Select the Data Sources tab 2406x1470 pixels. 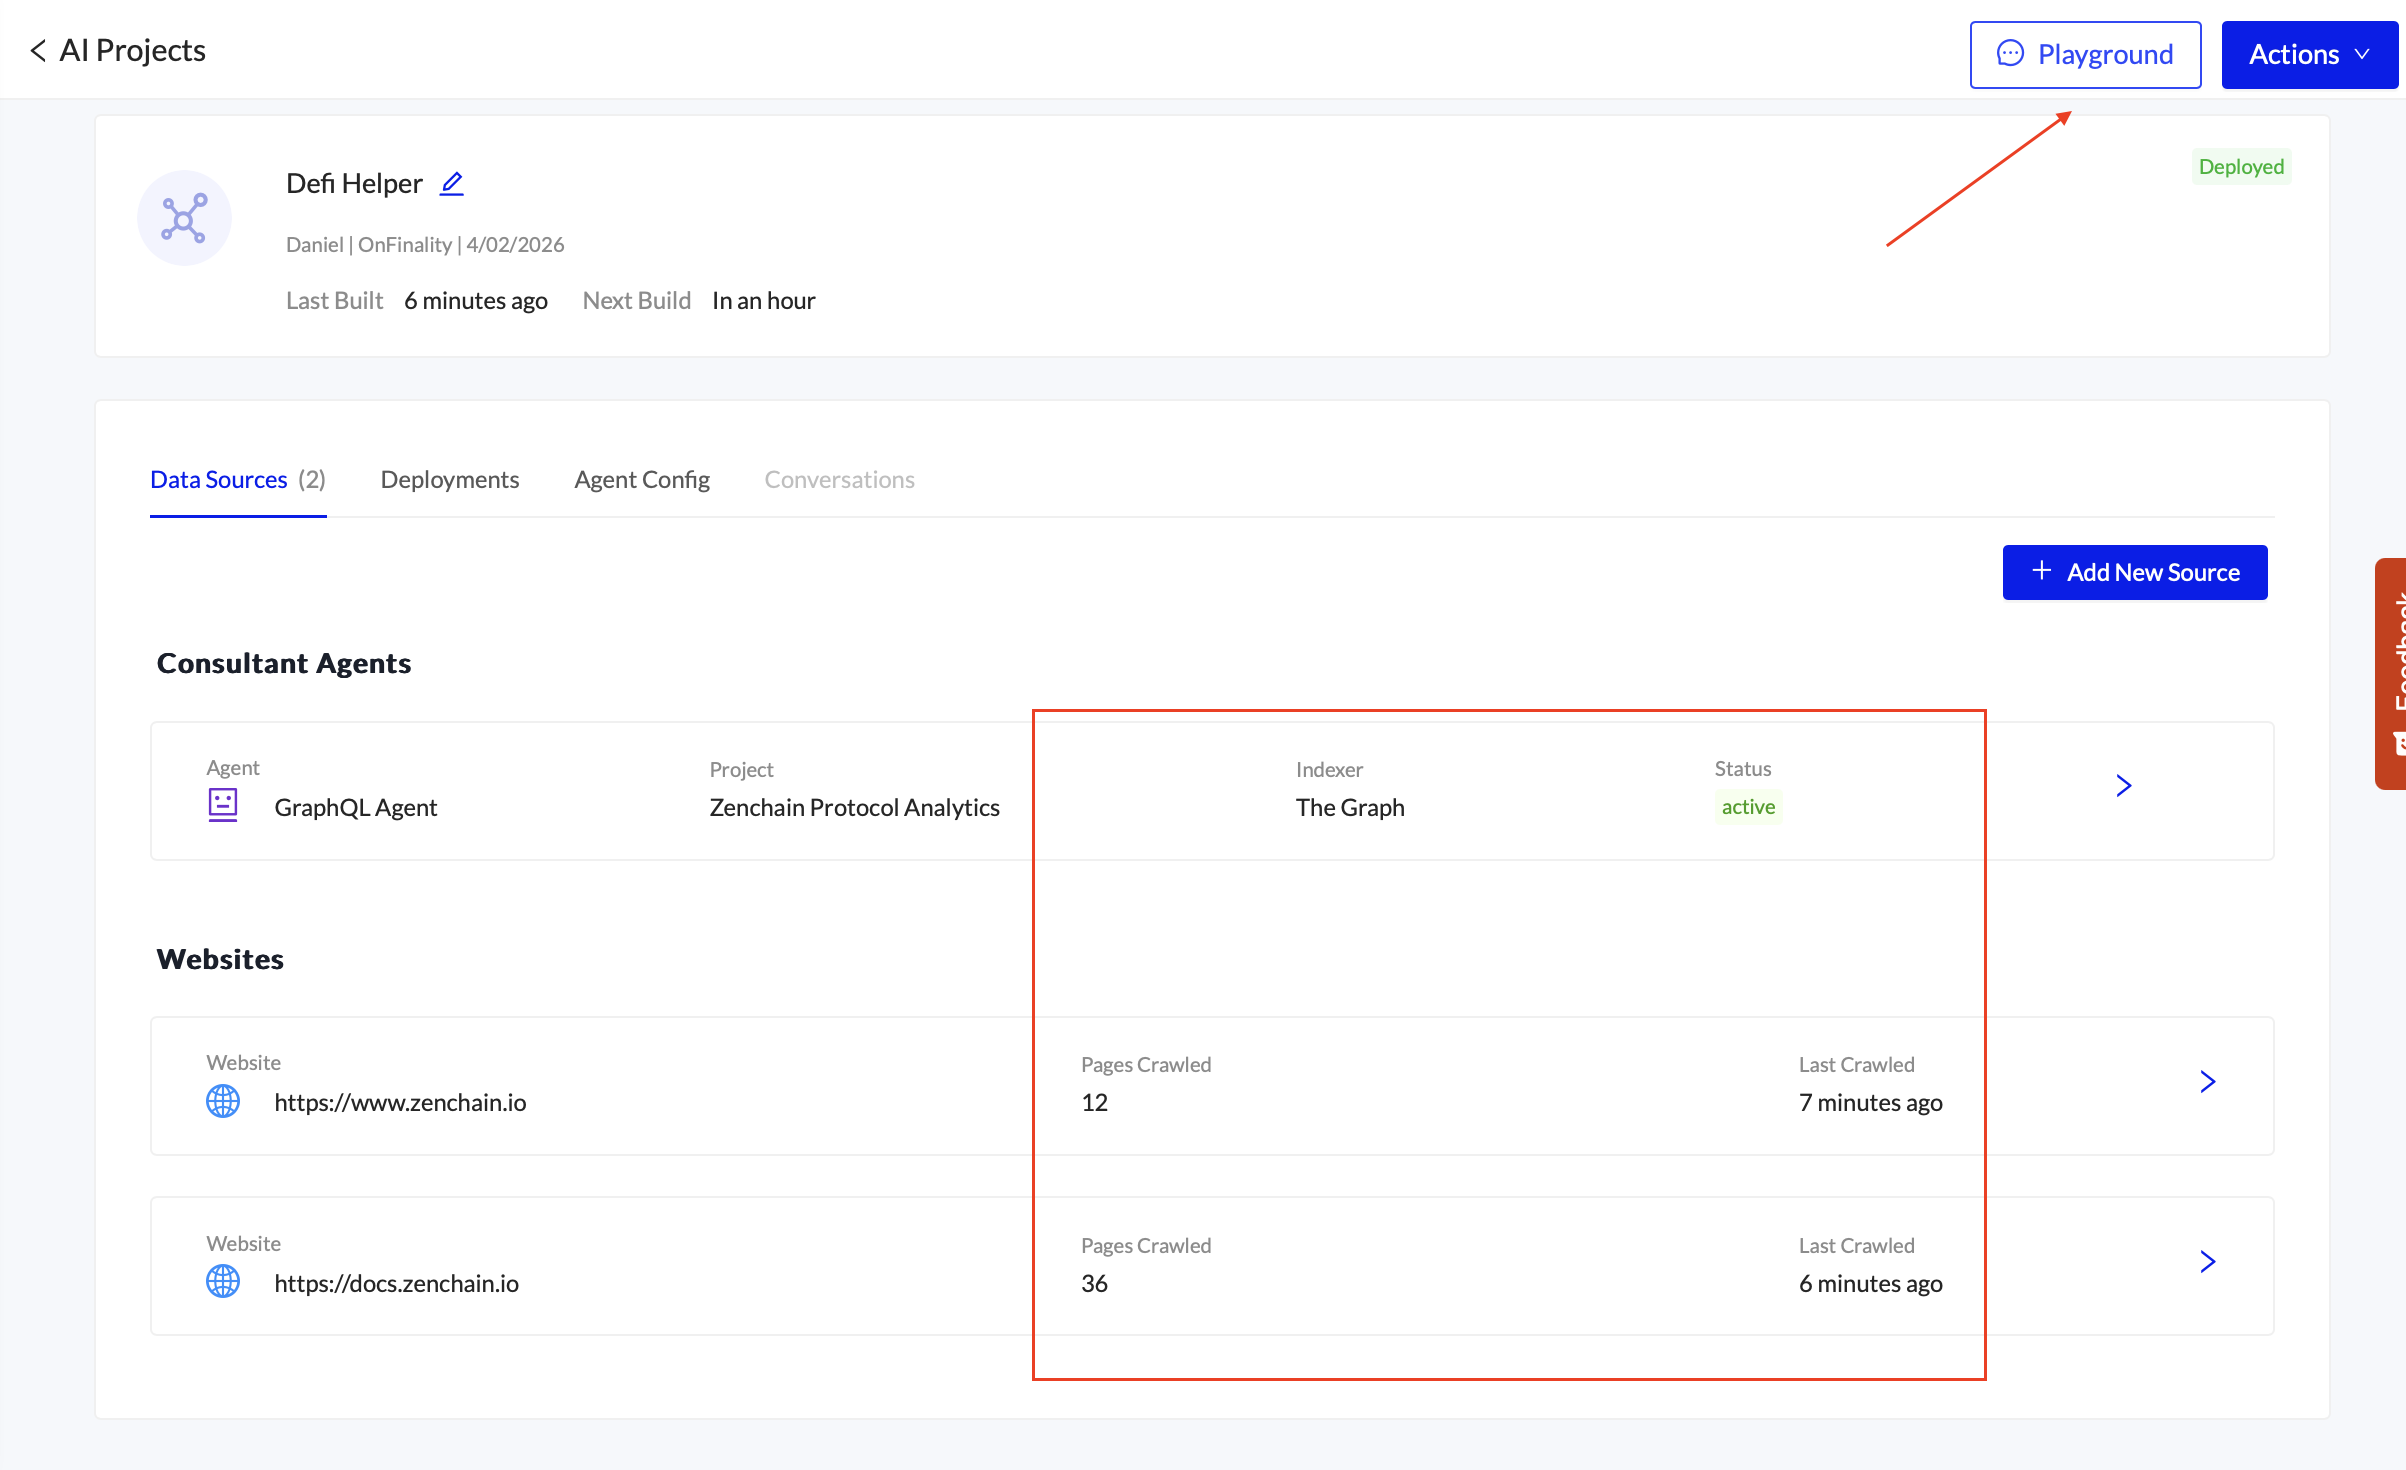click(x=237, y=480)
